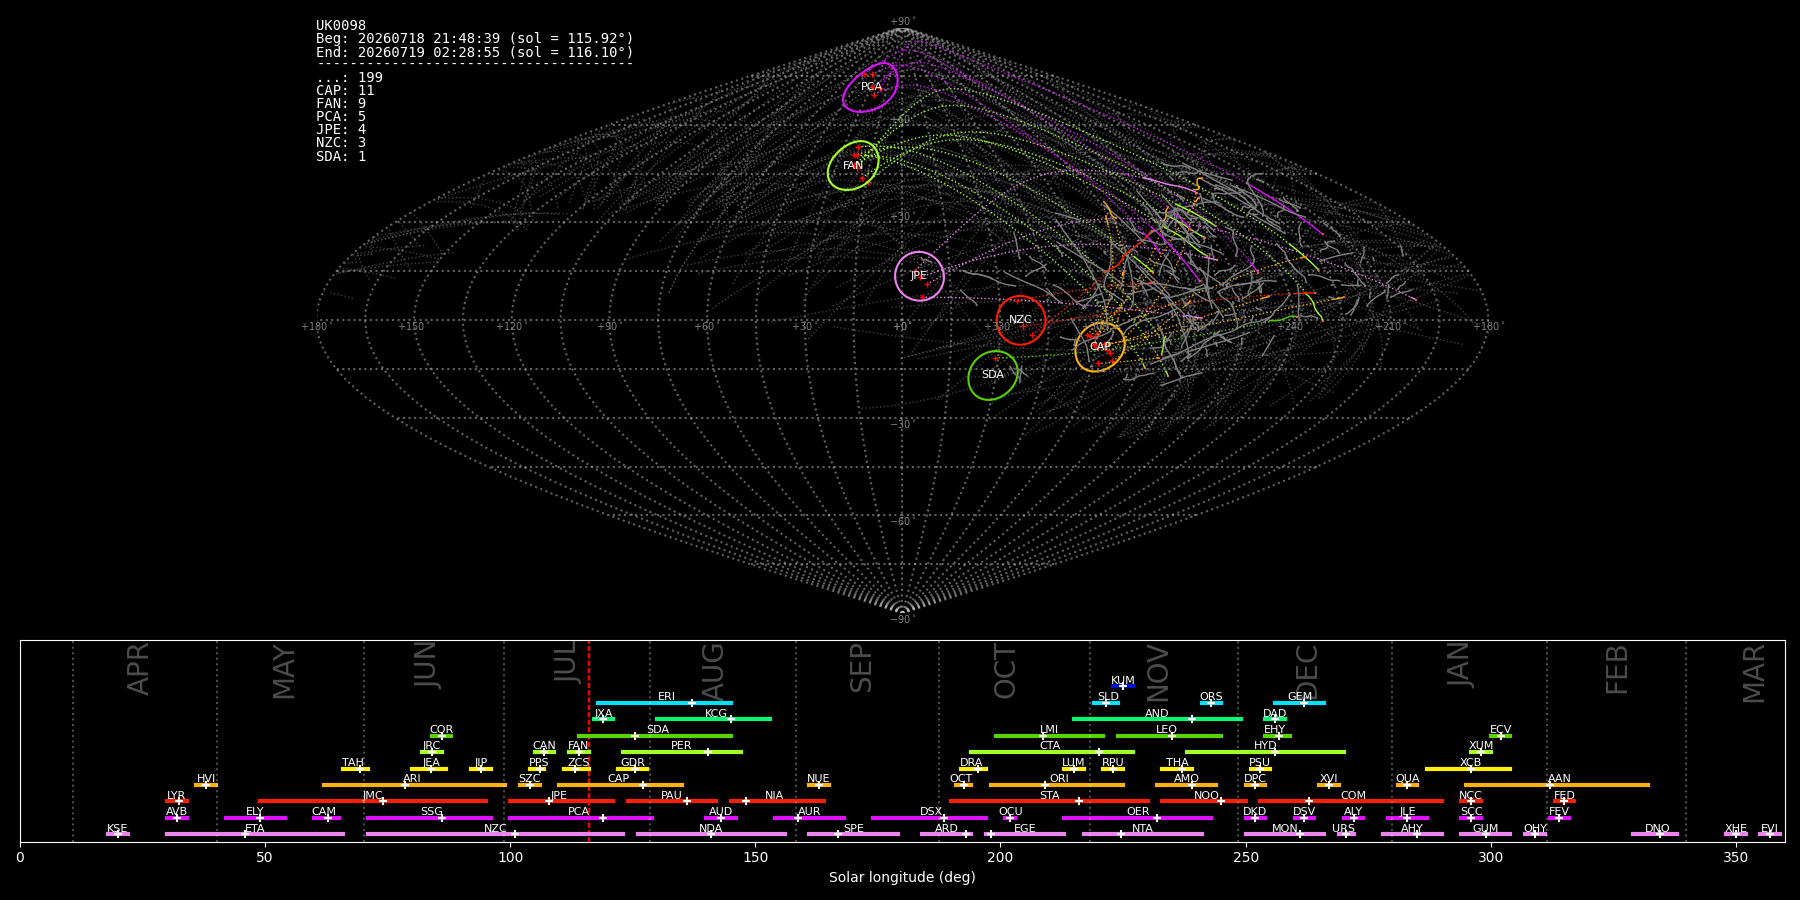The width and height of the screenshot is (1800, 900).
Task: Click the magenta OER shower bar
Action: (x=1137, y=818)
